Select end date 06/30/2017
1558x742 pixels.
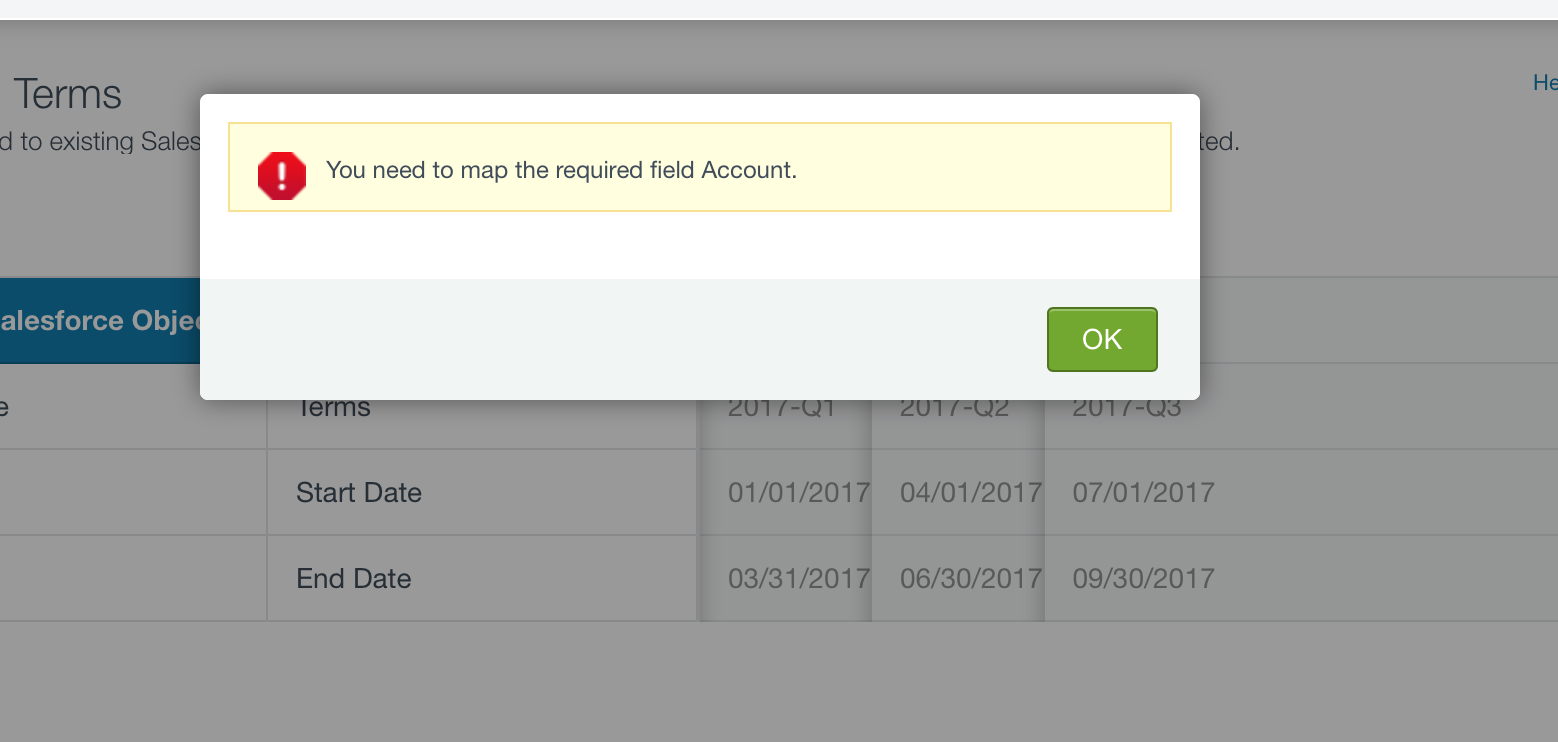971,578
